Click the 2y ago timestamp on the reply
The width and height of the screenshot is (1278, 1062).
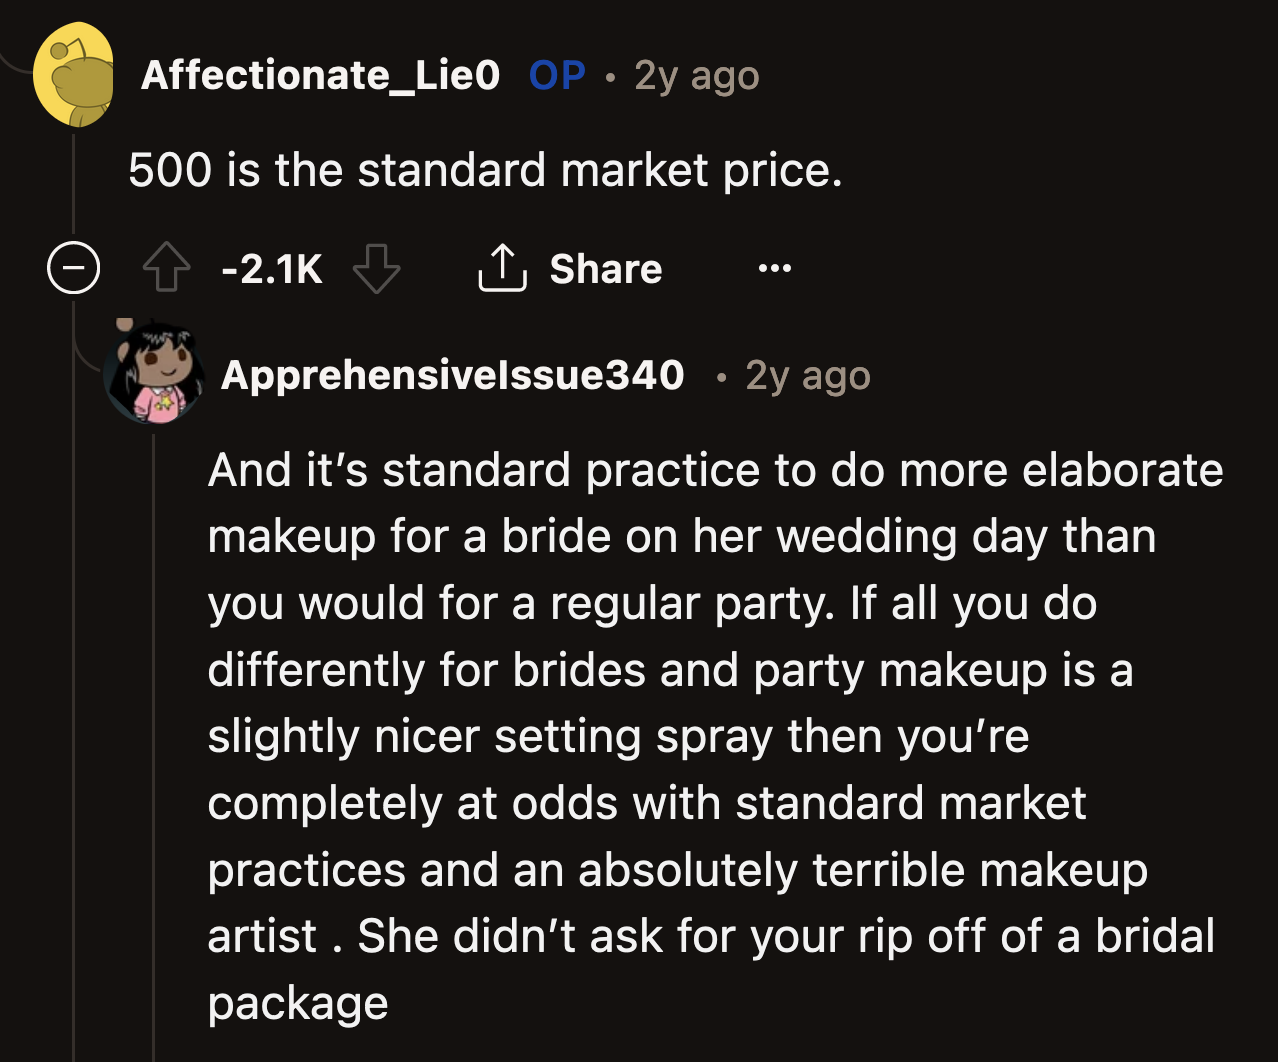click(x=806, y=375)
